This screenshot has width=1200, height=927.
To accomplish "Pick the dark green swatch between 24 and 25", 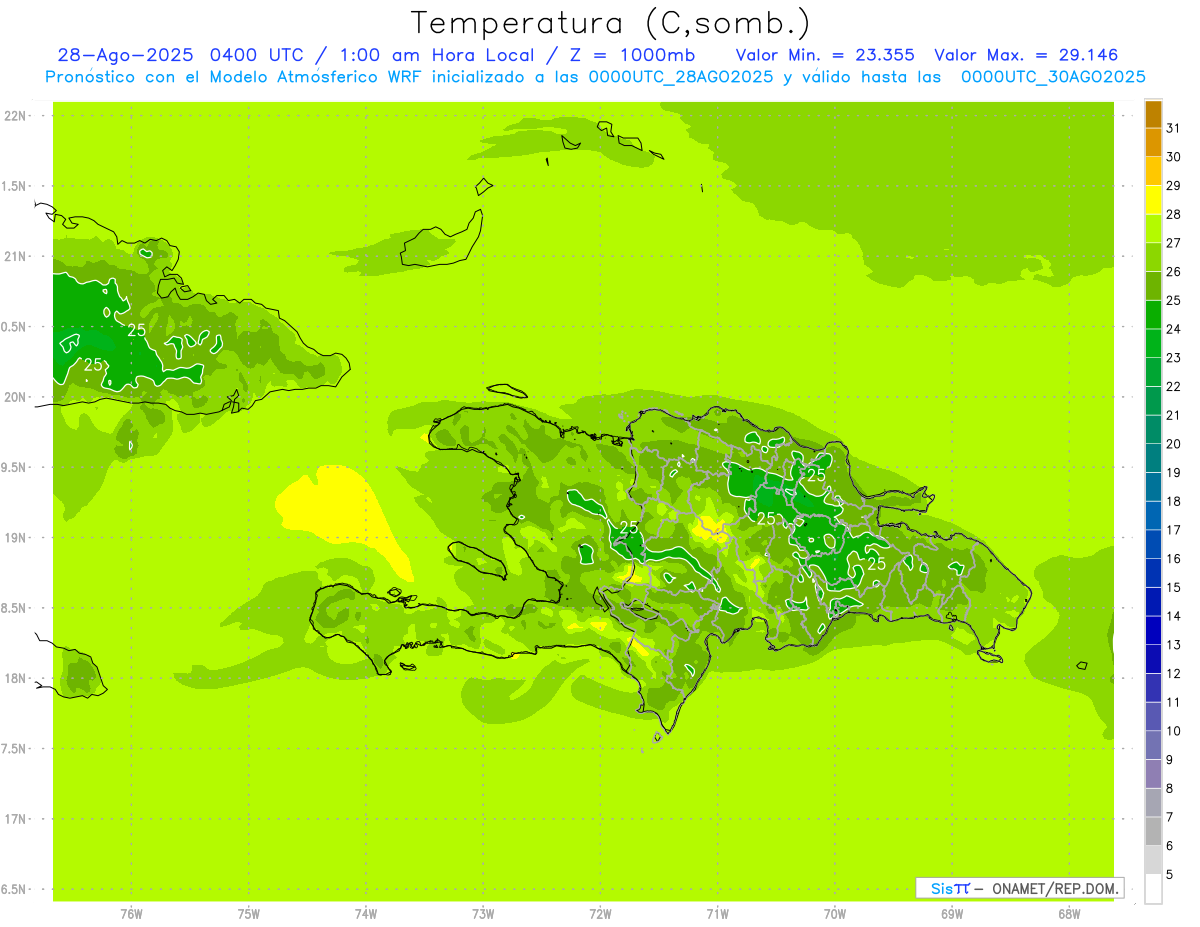I will [1153, 315].
